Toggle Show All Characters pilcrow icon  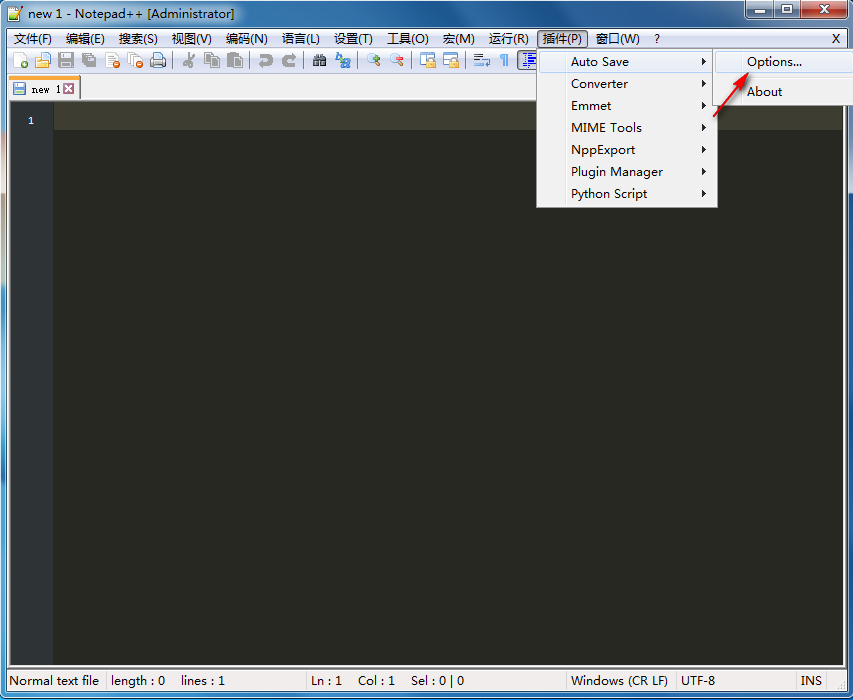coord(504,60)
